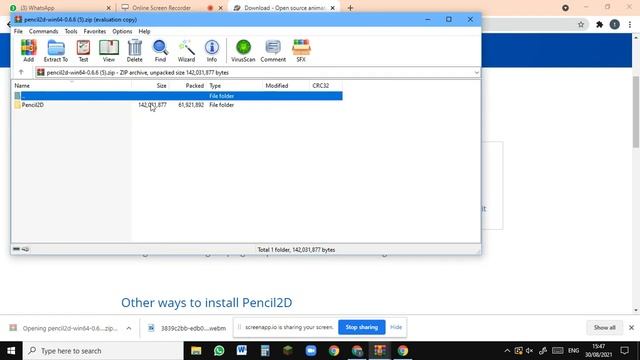Click the browser page vertical scrollbar
This screenshot has width=640, height=360.
pyautogui.click(x=636, y=112)
